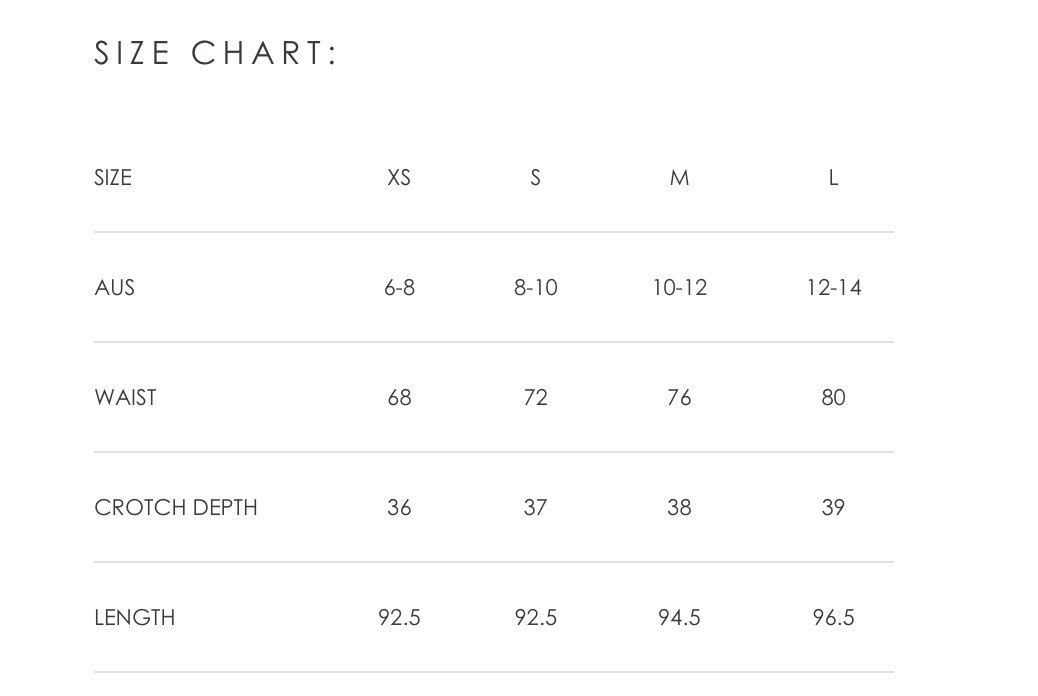Click the AUS 12-14 cell

[833, 287]
